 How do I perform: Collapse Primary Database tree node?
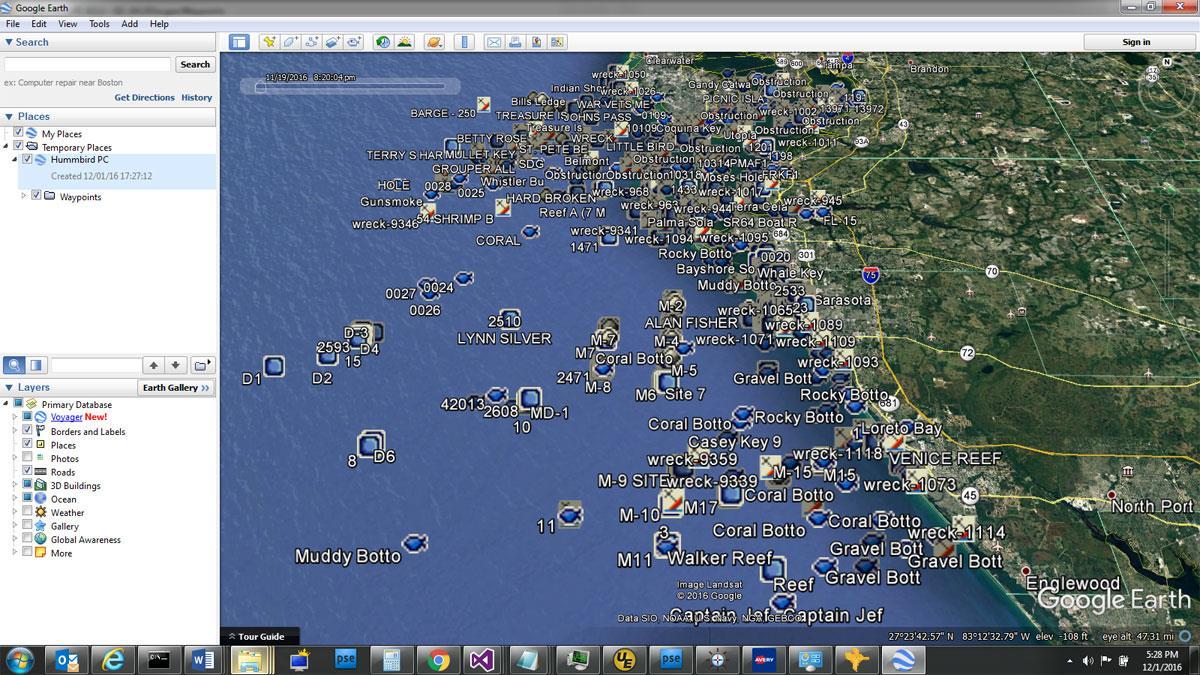point(6,404)
